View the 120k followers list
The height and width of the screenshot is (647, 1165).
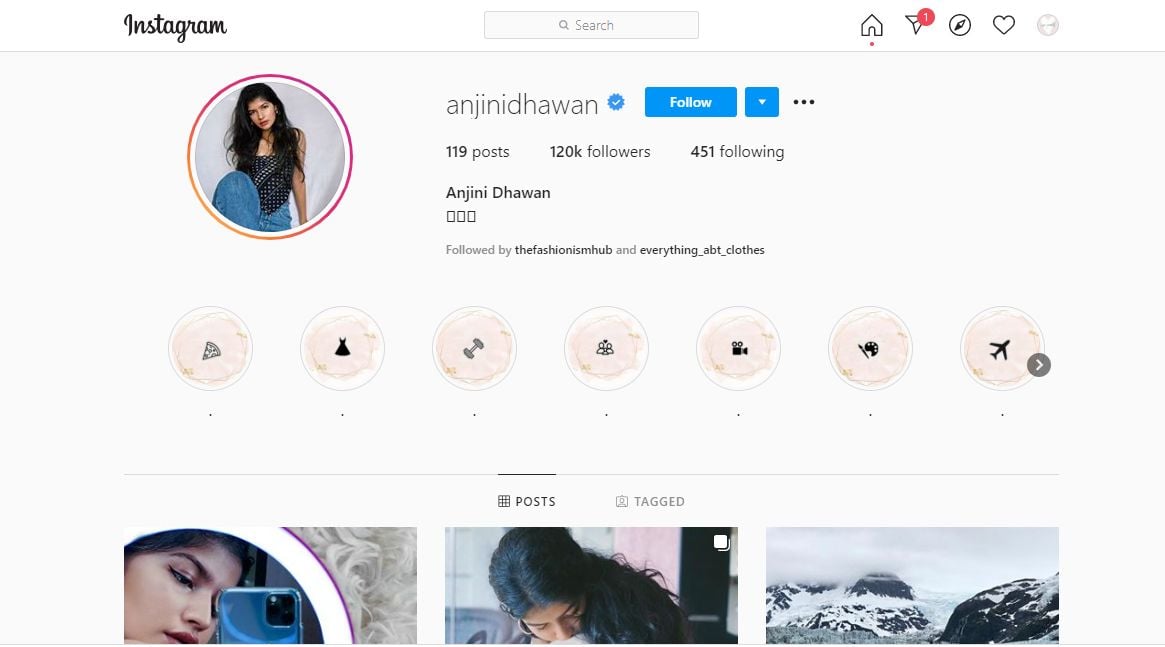click(x=600, y=152)
